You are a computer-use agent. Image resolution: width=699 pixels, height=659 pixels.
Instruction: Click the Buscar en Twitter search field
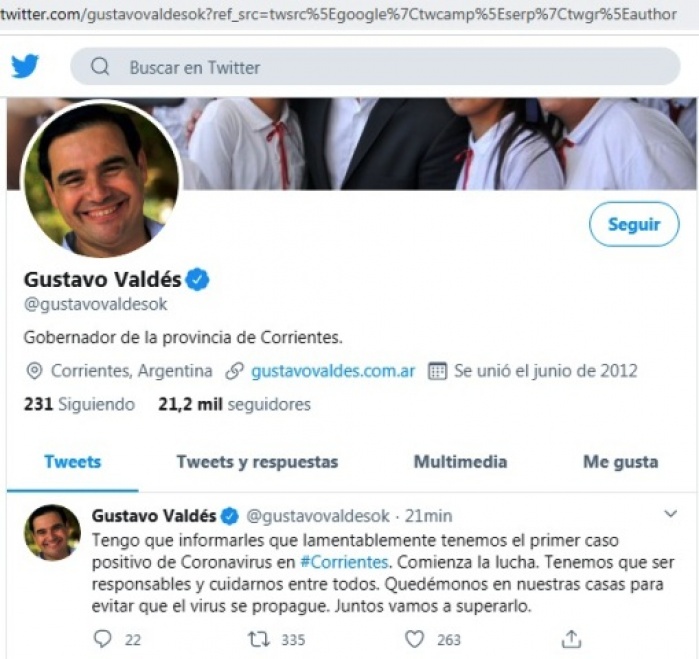point(375,66)
